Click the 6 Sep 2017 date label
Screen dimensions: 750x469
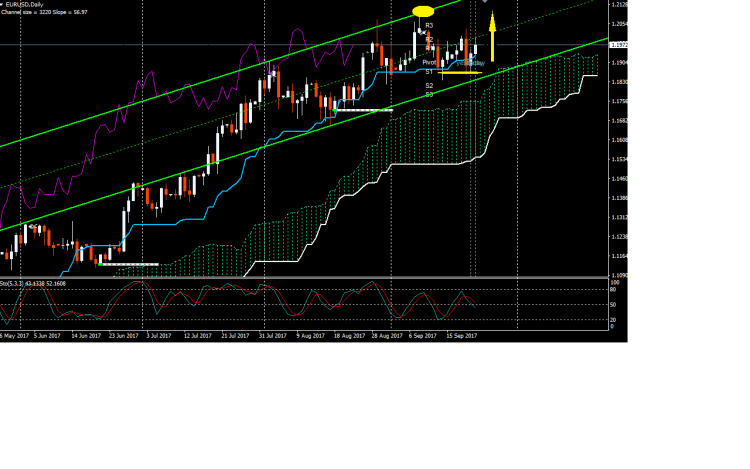(423, 336)
